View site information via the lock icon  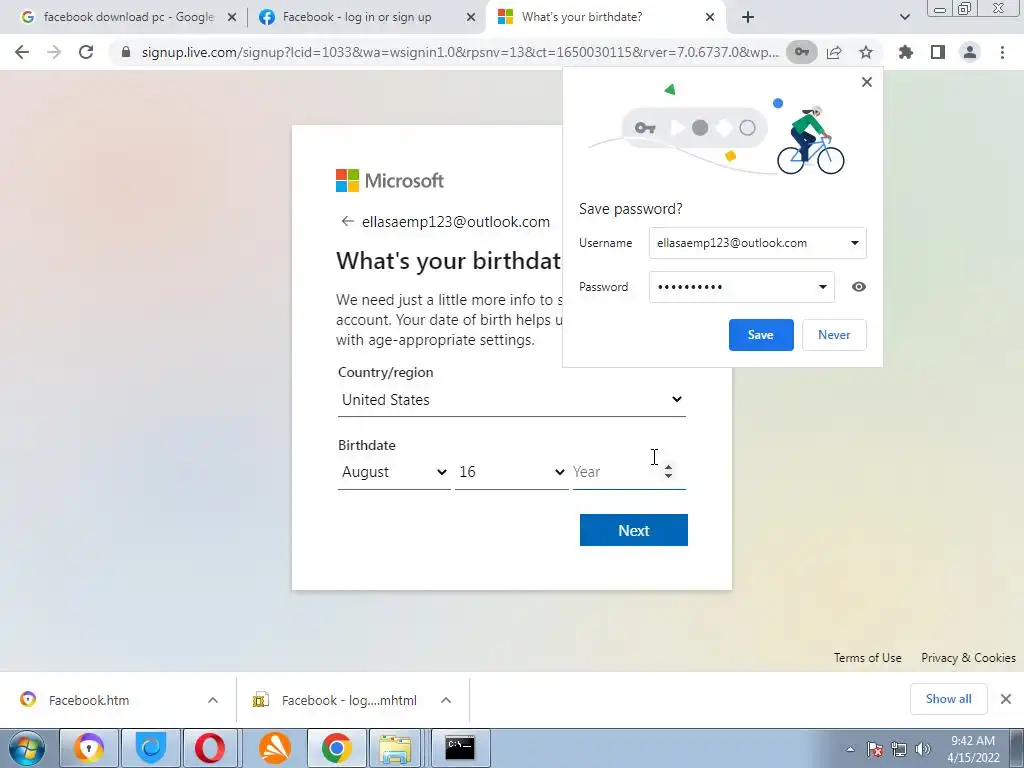pyautogui.click(x=126, y=52)
